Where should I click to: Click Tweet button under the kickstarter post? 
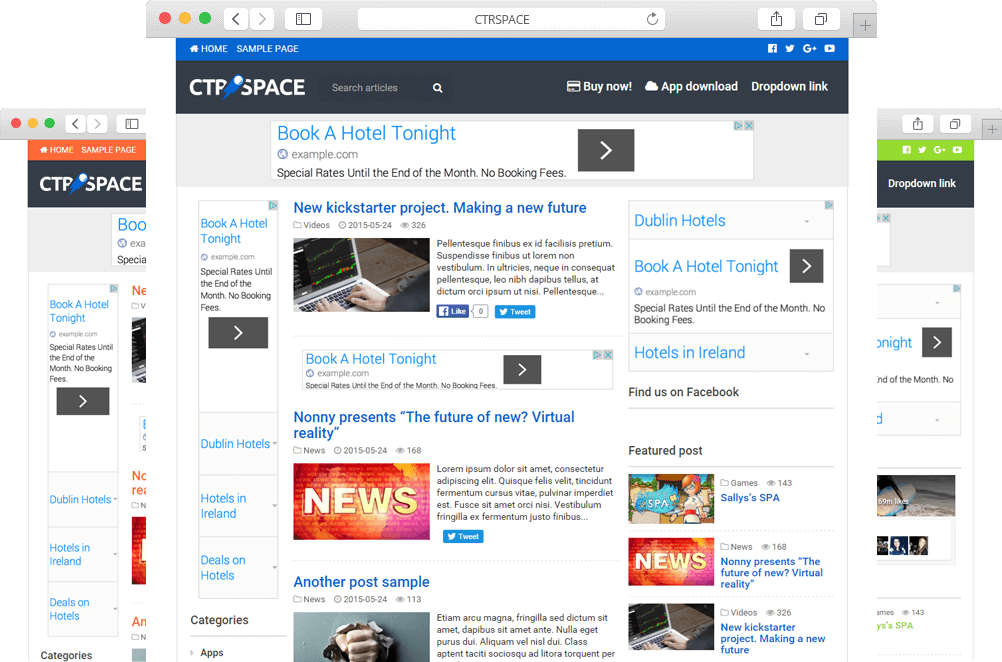[515, 312]
